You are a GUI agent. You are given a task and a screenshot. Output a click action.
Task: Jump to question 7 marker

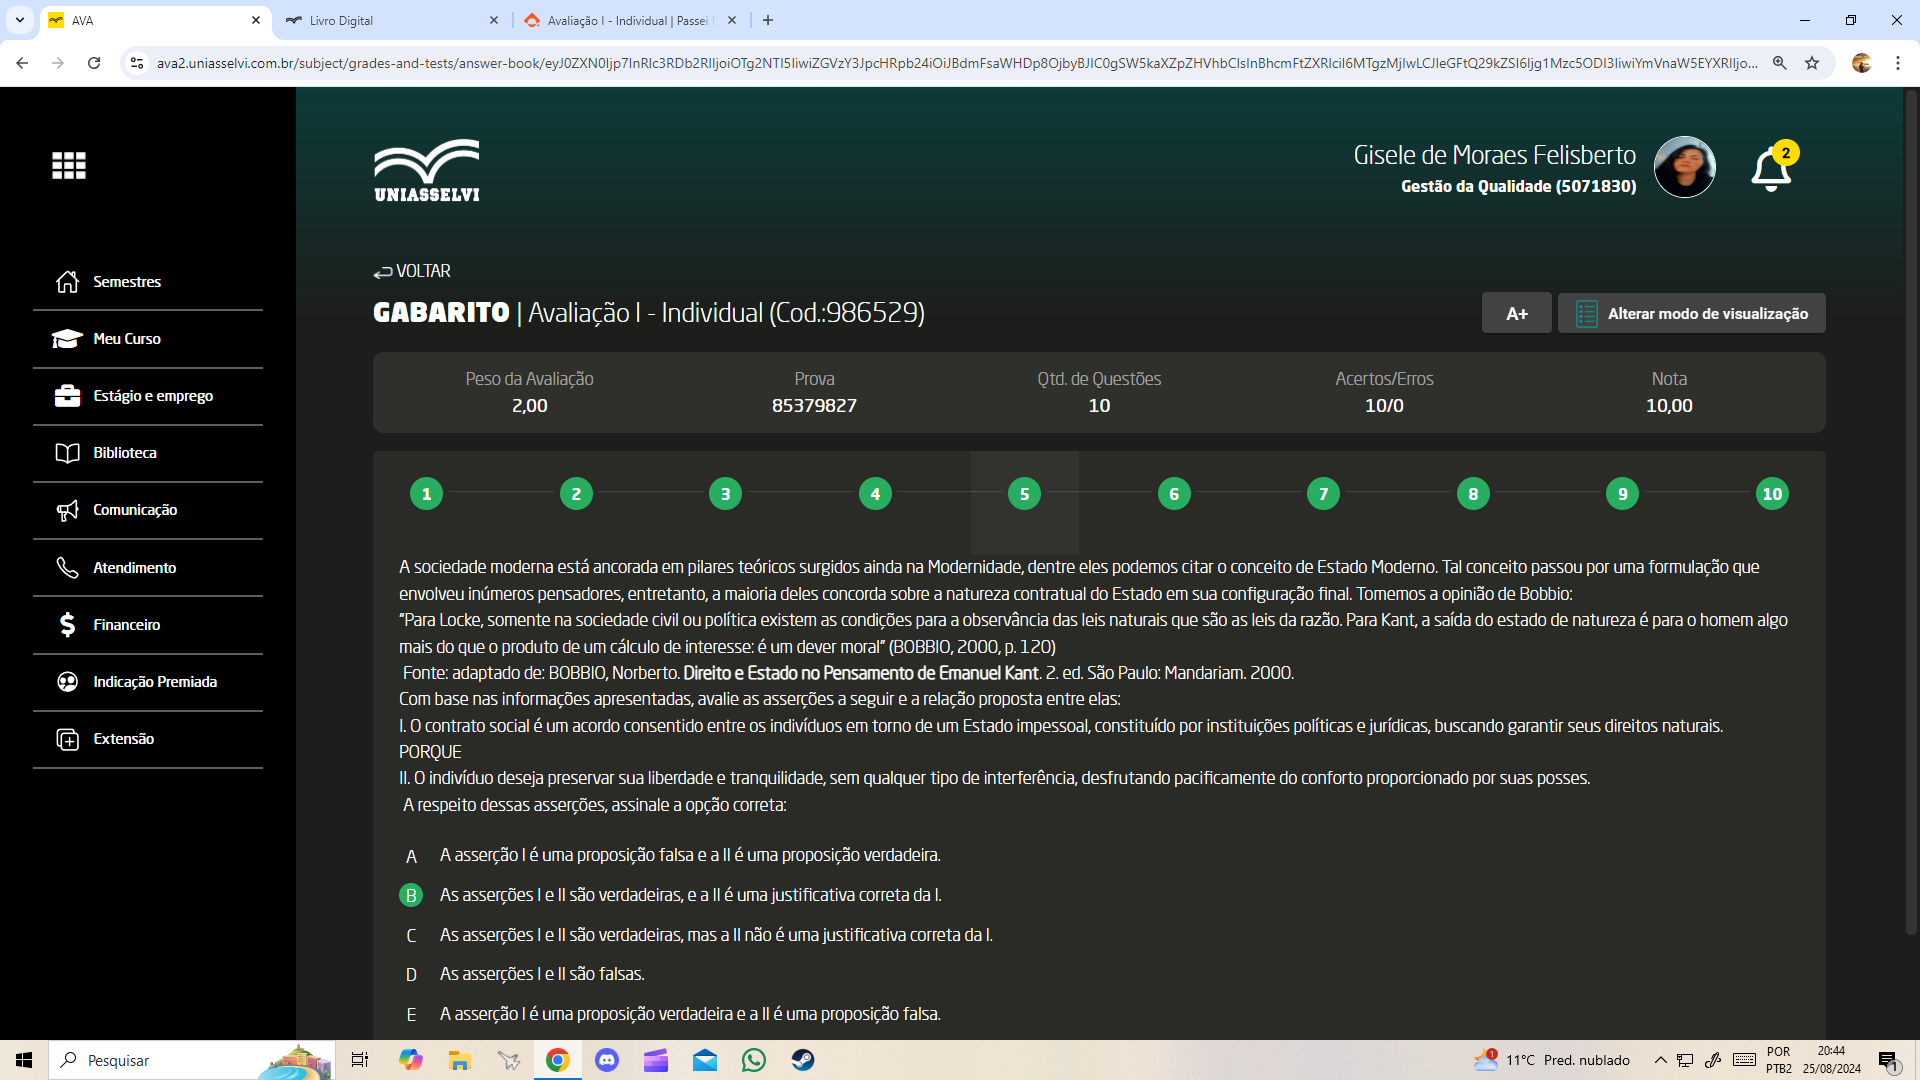coord(1323,494)
